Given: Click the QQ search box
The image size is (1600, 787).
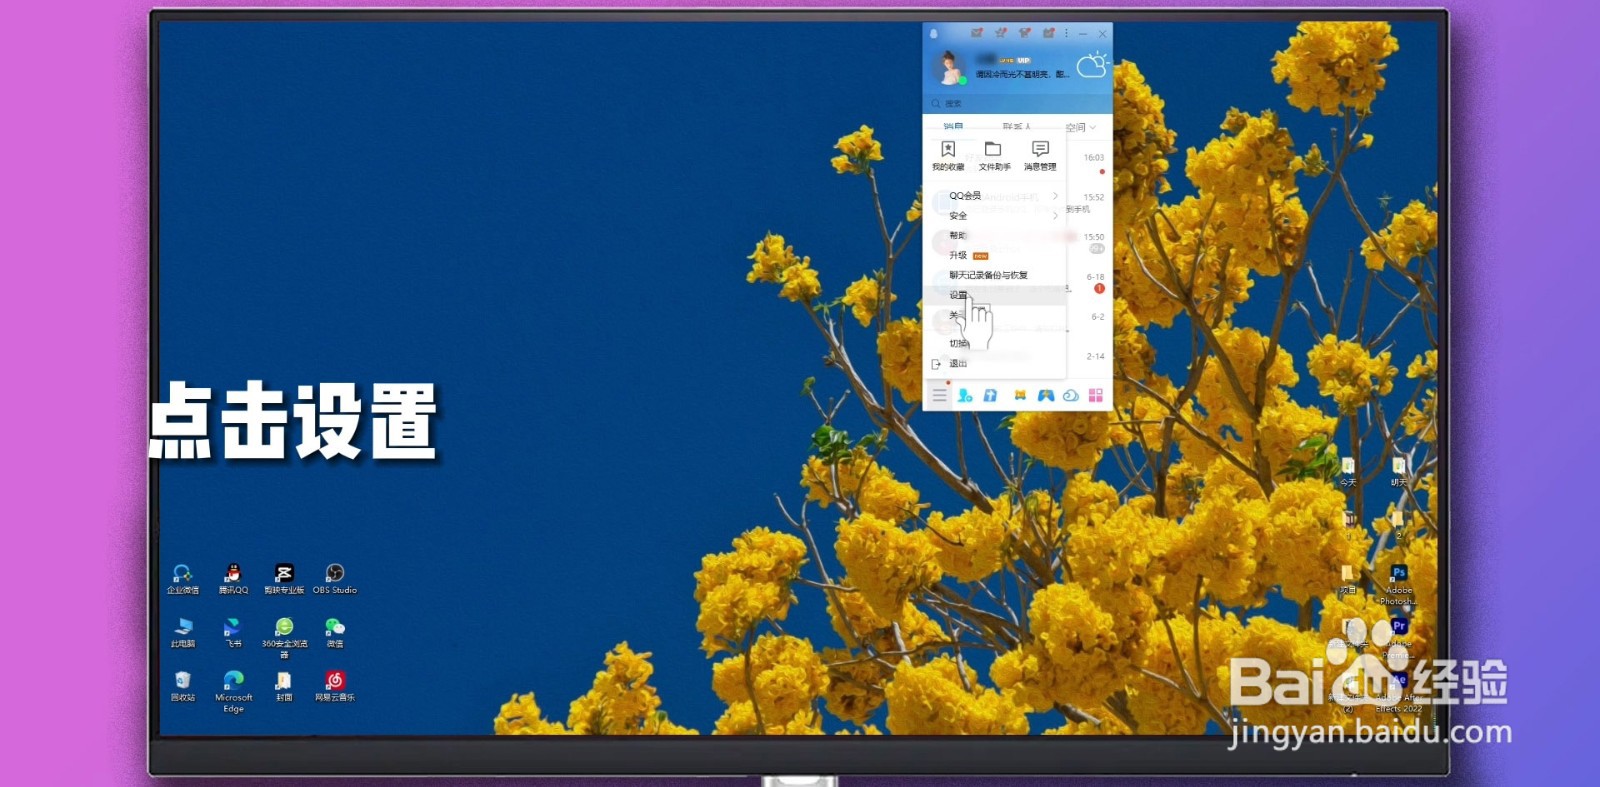Looking at the screenshot, I should click(x=1017, y=103).
